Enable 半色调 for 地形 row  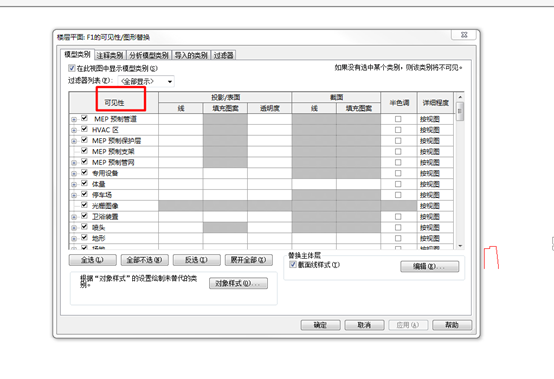click(398, 238)
